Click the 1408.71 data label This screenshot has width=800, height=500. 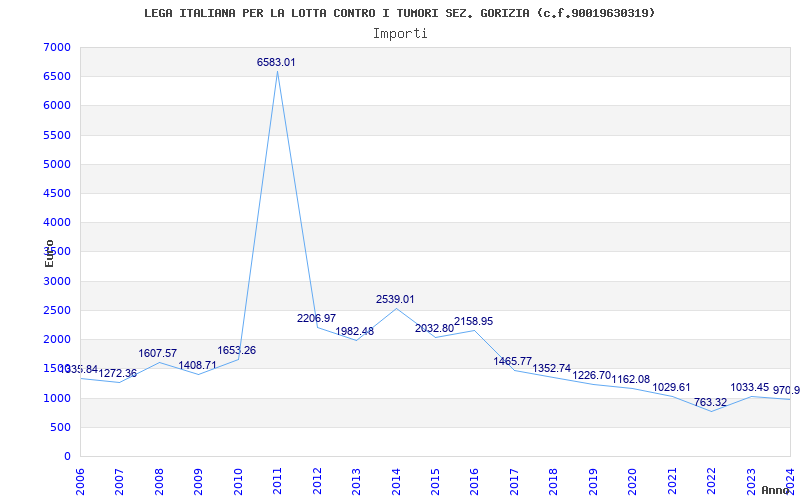point(197,365)
